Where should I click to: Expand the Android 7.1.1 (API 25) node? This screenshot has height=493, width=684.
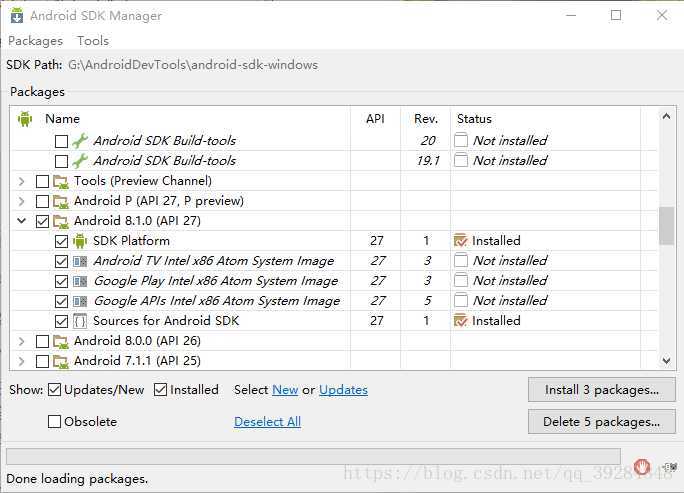[21, 362]
